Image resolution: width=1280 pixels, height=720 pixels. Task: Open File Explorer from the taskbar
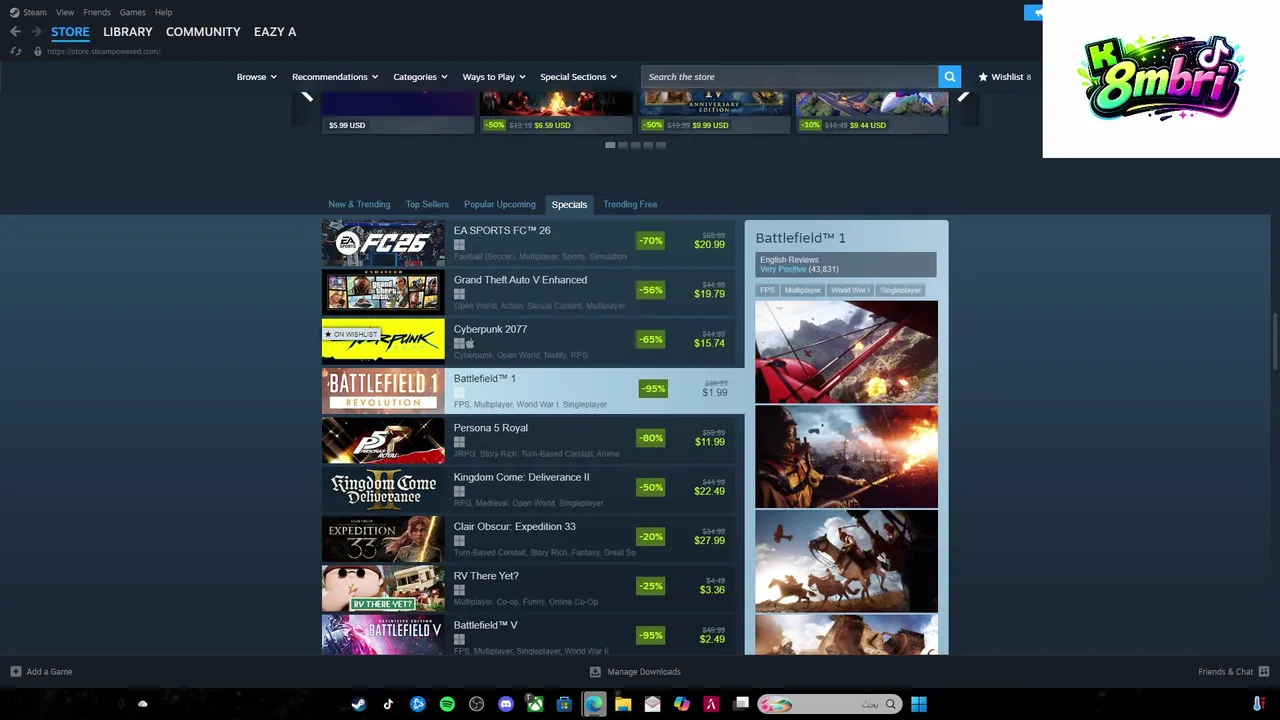(623, 704)
